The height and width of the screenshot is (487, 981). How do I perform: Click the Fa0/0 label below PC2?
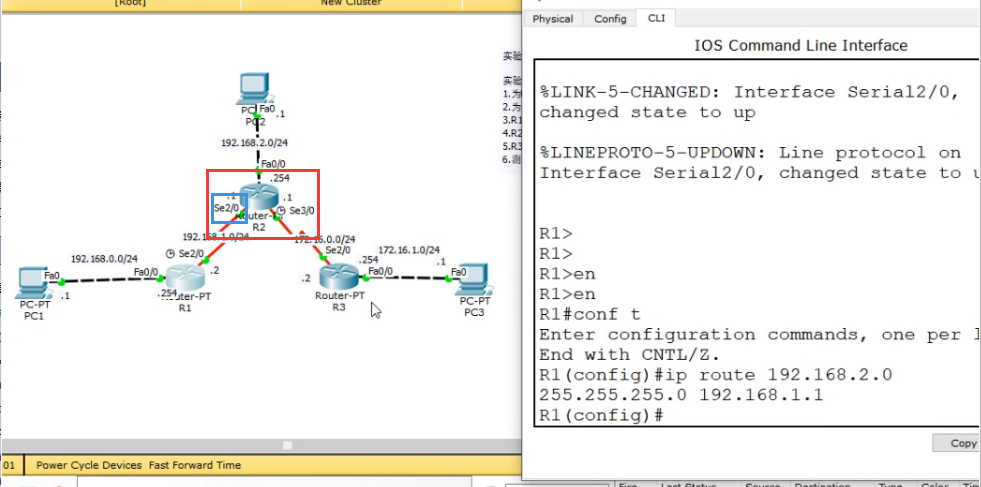(x=273, y=164)
